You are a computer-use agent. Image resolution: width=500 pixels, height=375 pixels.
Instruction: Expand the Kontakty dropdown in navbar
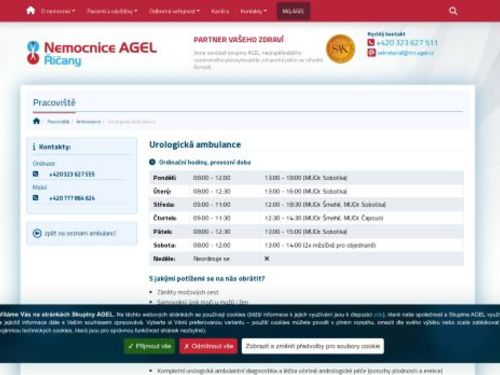[254, 11]
